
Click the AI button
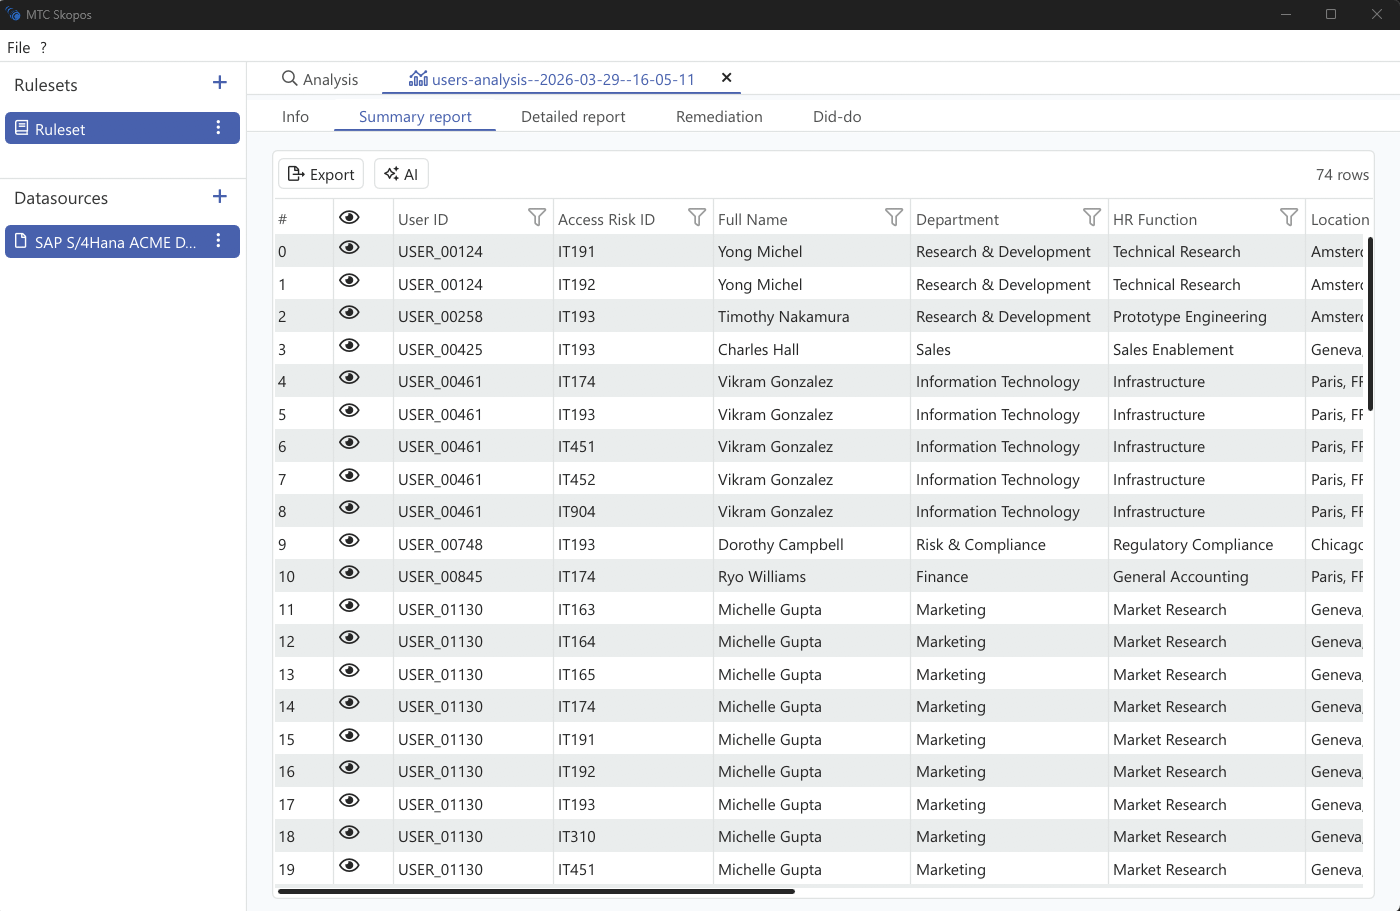point(401,174)
